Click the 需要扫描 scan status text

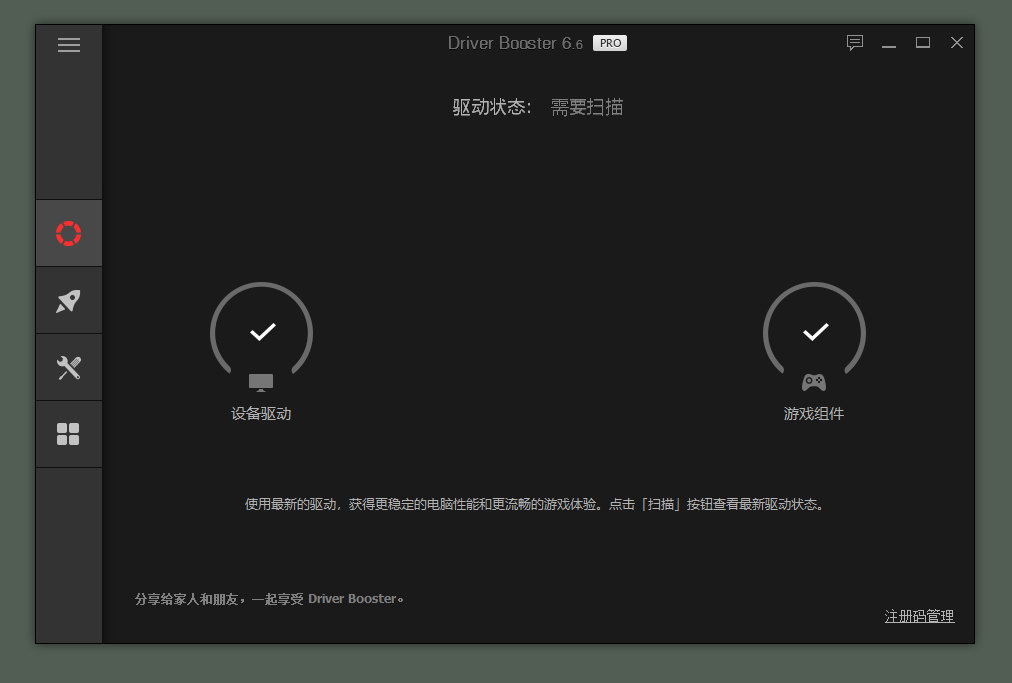tap(587, 107)
